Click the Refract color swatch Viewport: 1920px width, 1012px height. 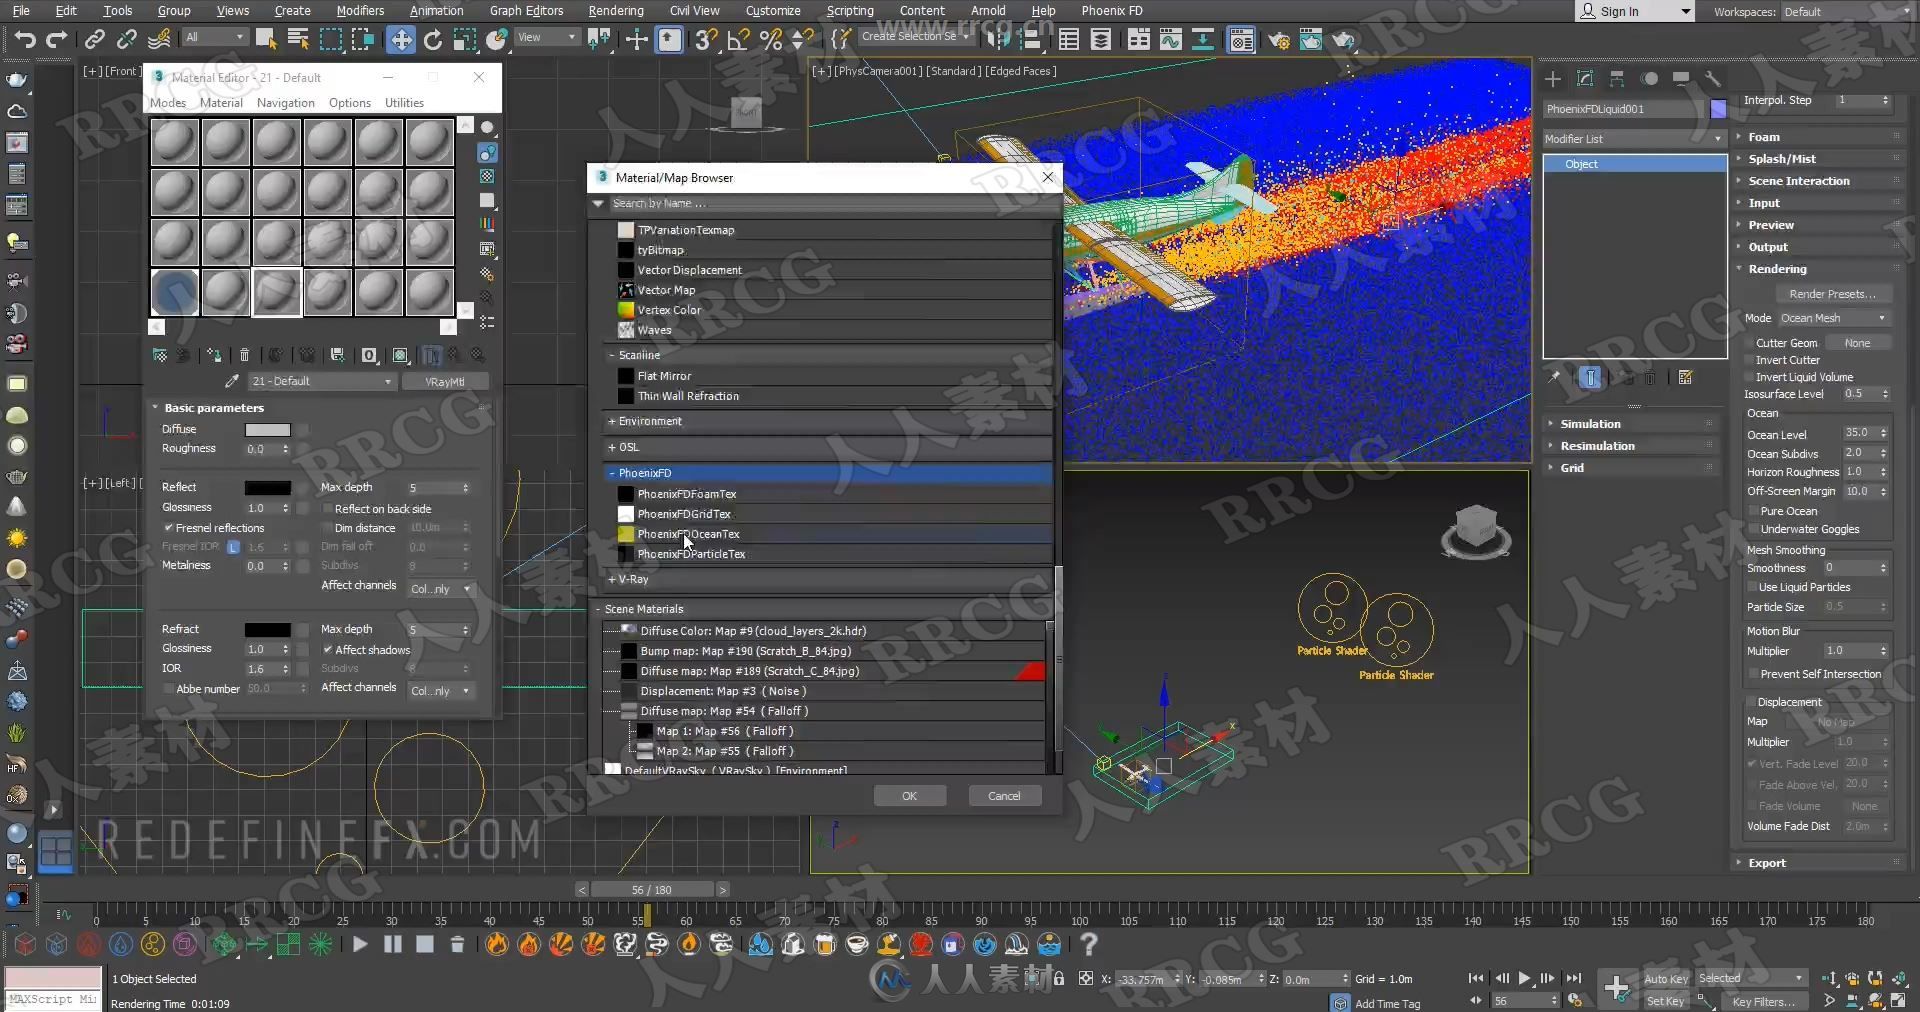[x=268, y=630]
